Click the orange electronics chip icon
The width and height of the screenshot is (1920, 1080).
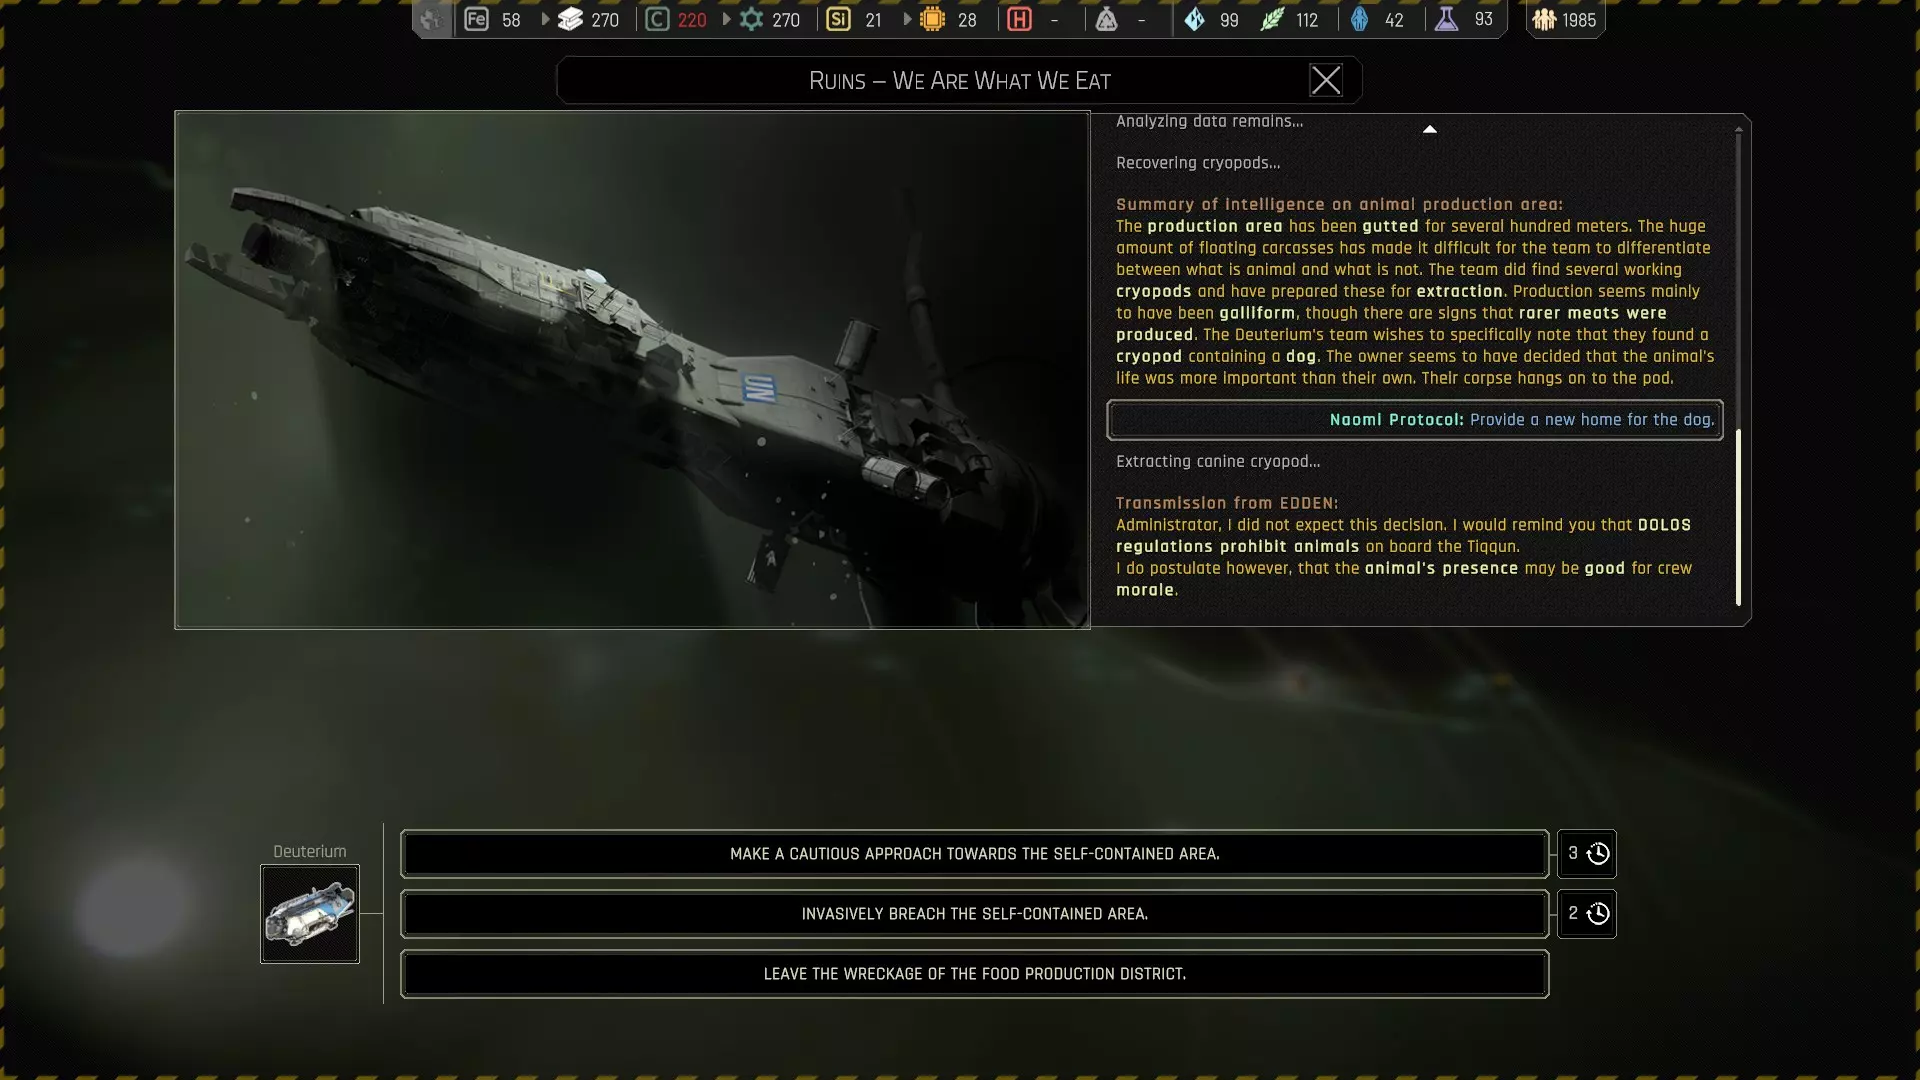point(932,19)
